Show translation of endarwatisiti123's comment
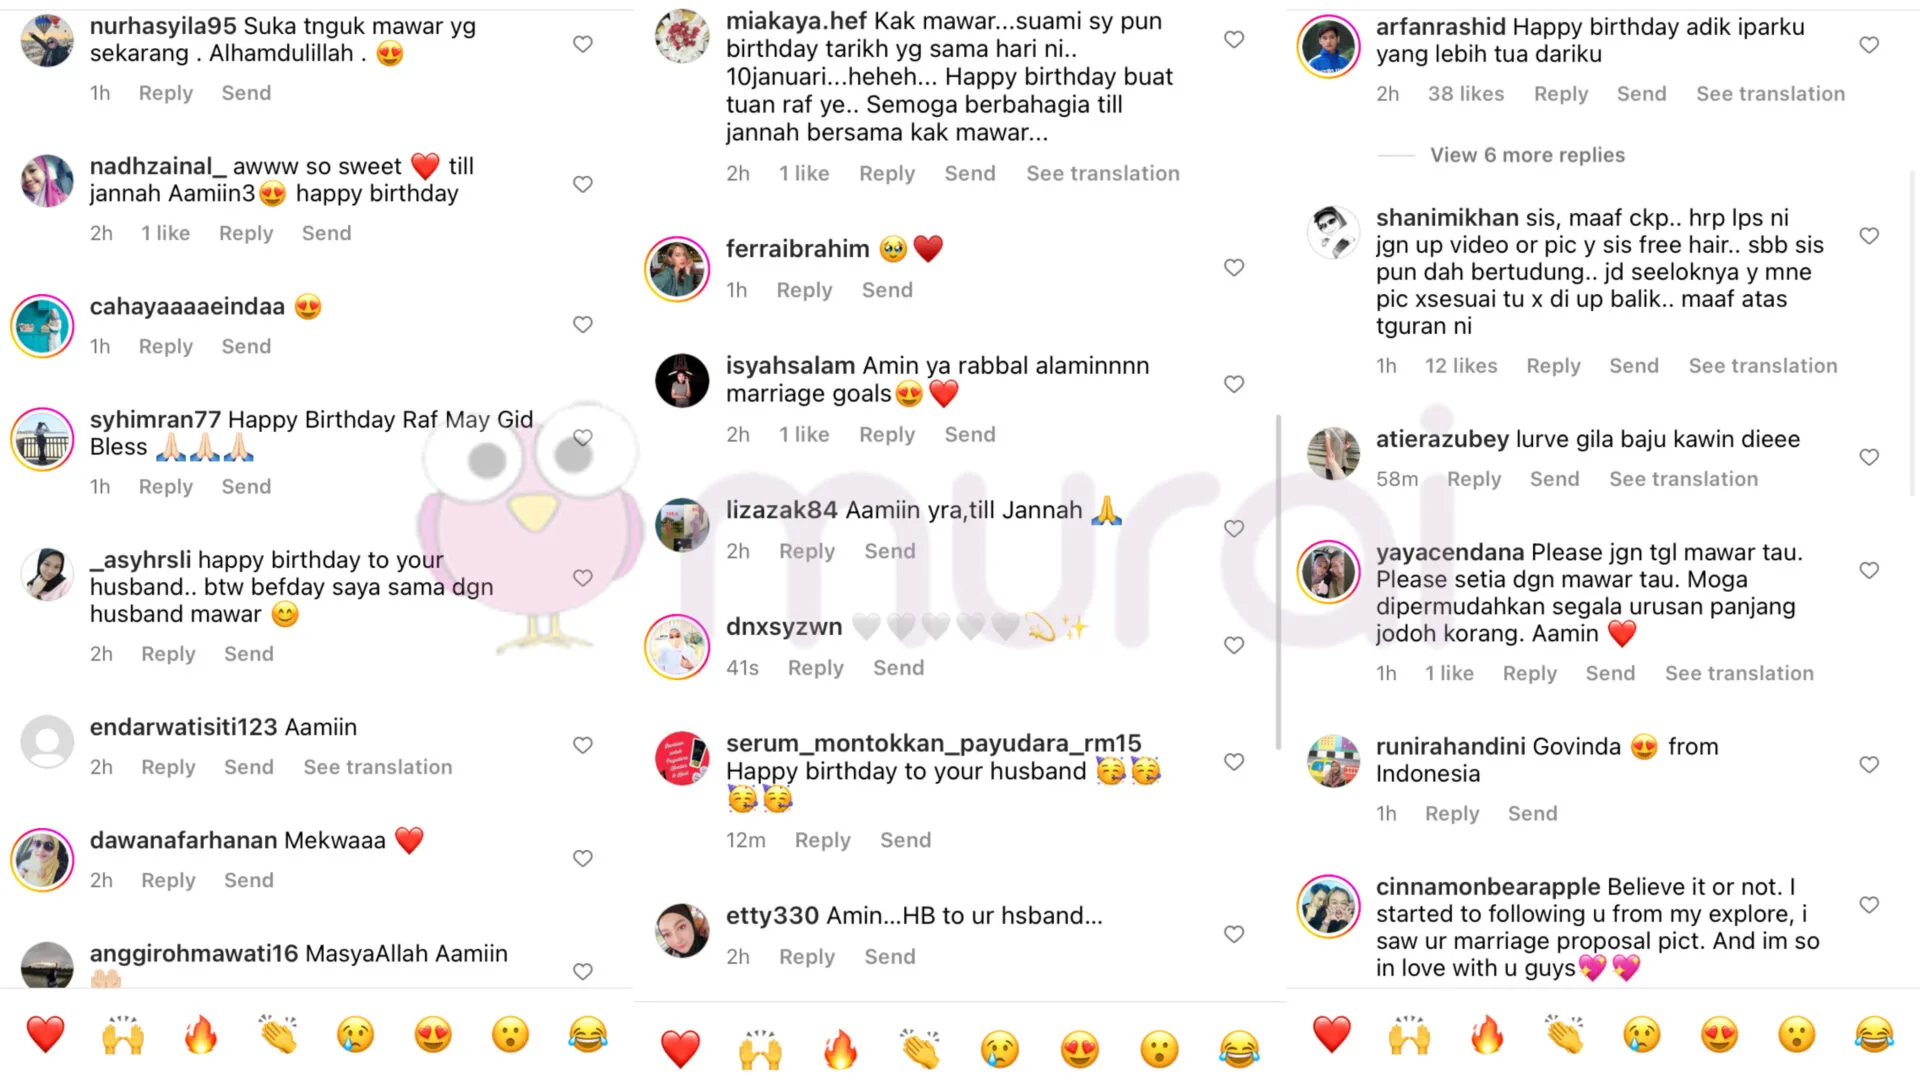 (x=378, y=767)
